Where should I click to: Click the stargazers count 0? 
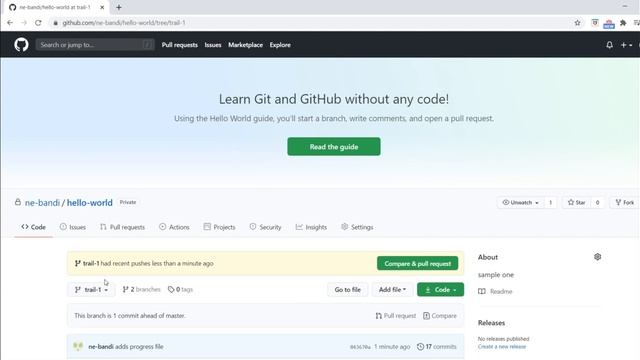[597, 202]
